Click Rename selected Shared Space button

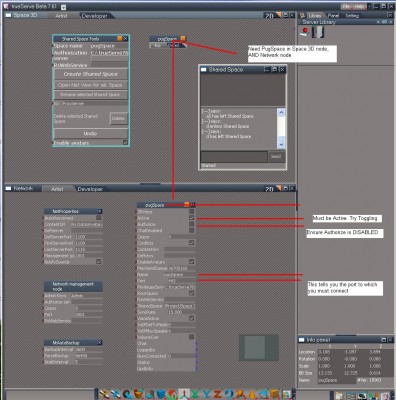click(x=91, y=95)
